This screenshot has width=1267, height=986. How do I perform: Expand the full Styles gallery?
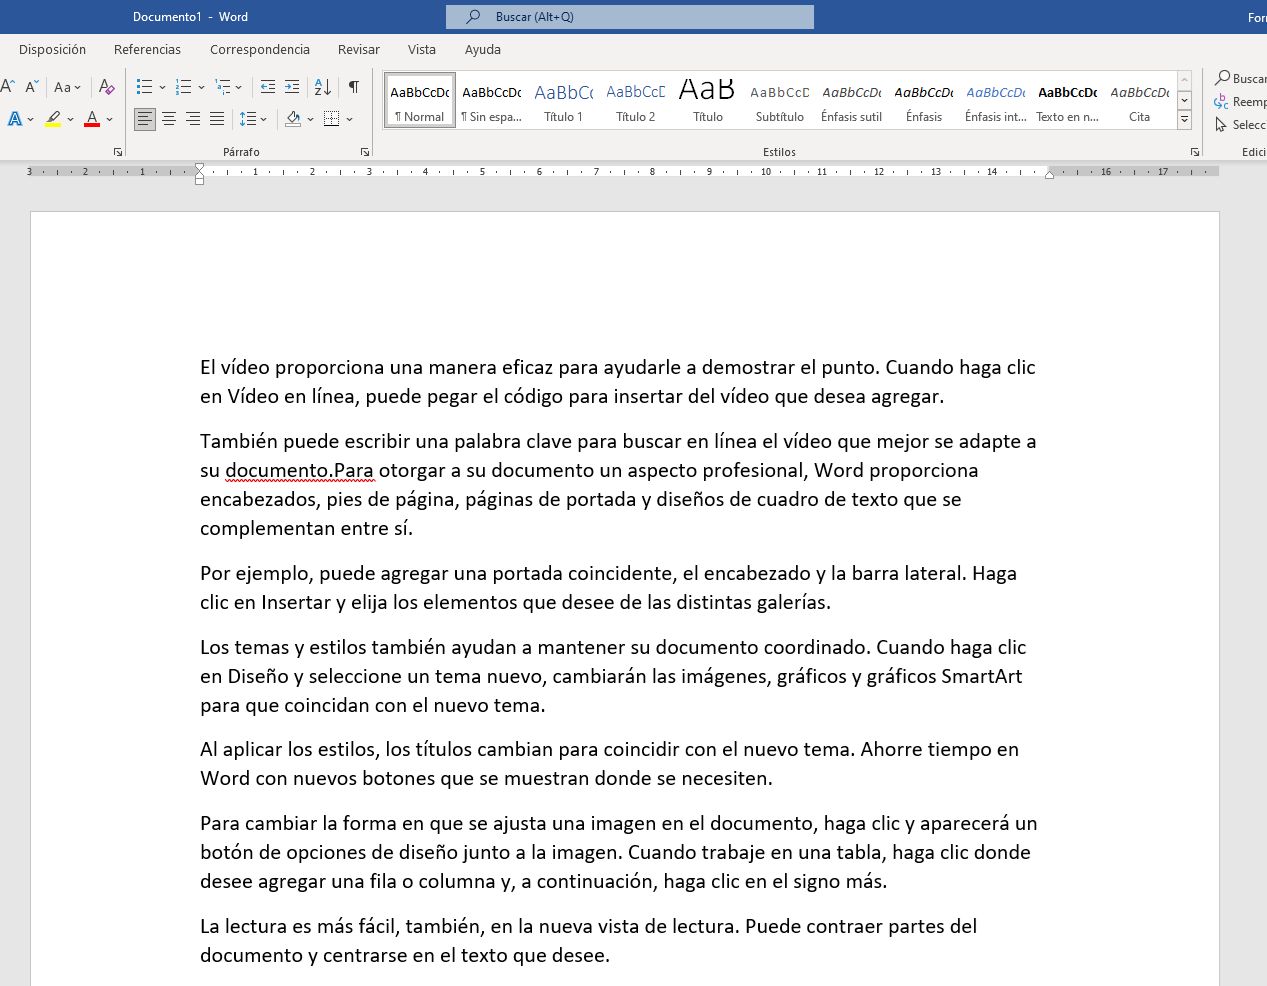click(x=1184, y=119)
